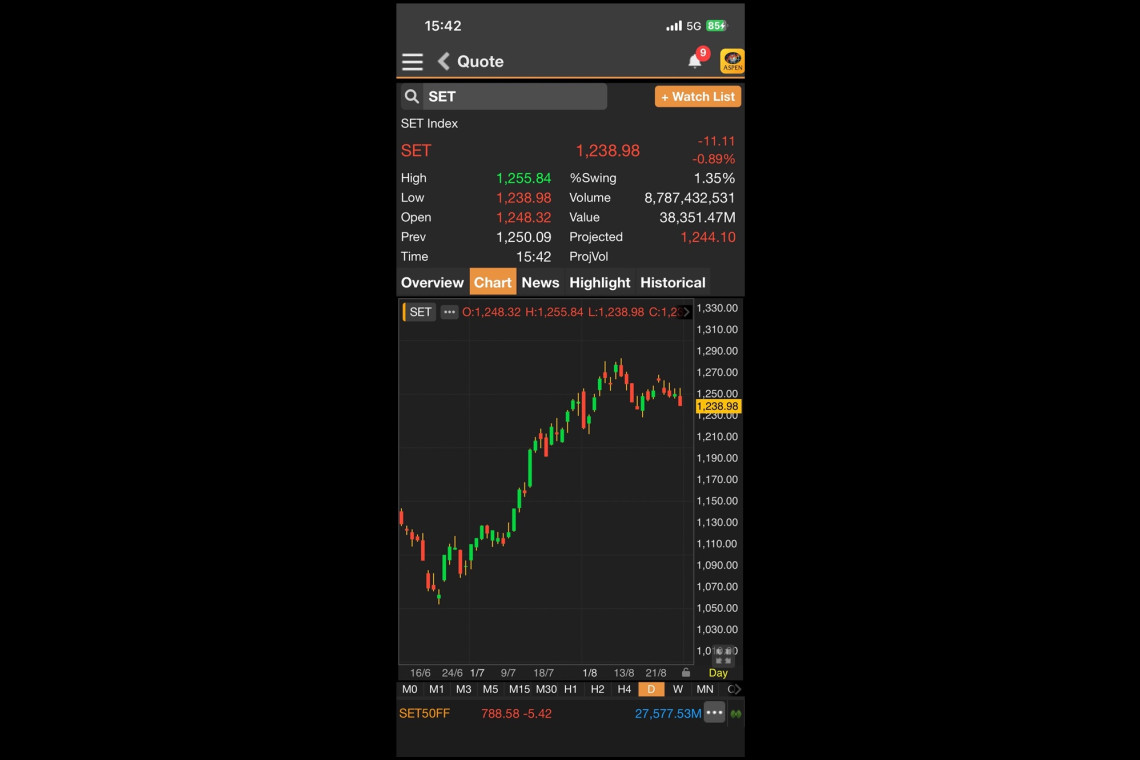Select the M5 timeframe
The image size is (1140, 760).
[491, 689]
